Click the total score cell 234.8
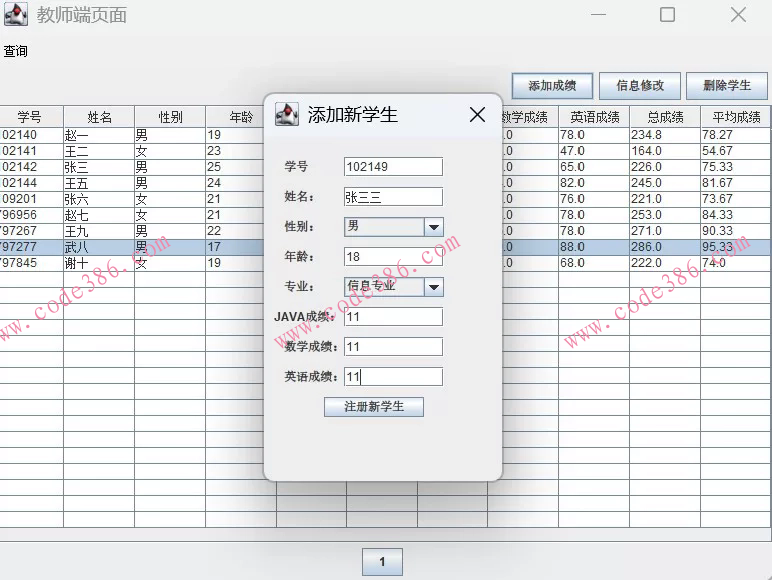Image resolution: width=772 pixels, height=580 pixels. pyautogui.click(x=665, y=135)
